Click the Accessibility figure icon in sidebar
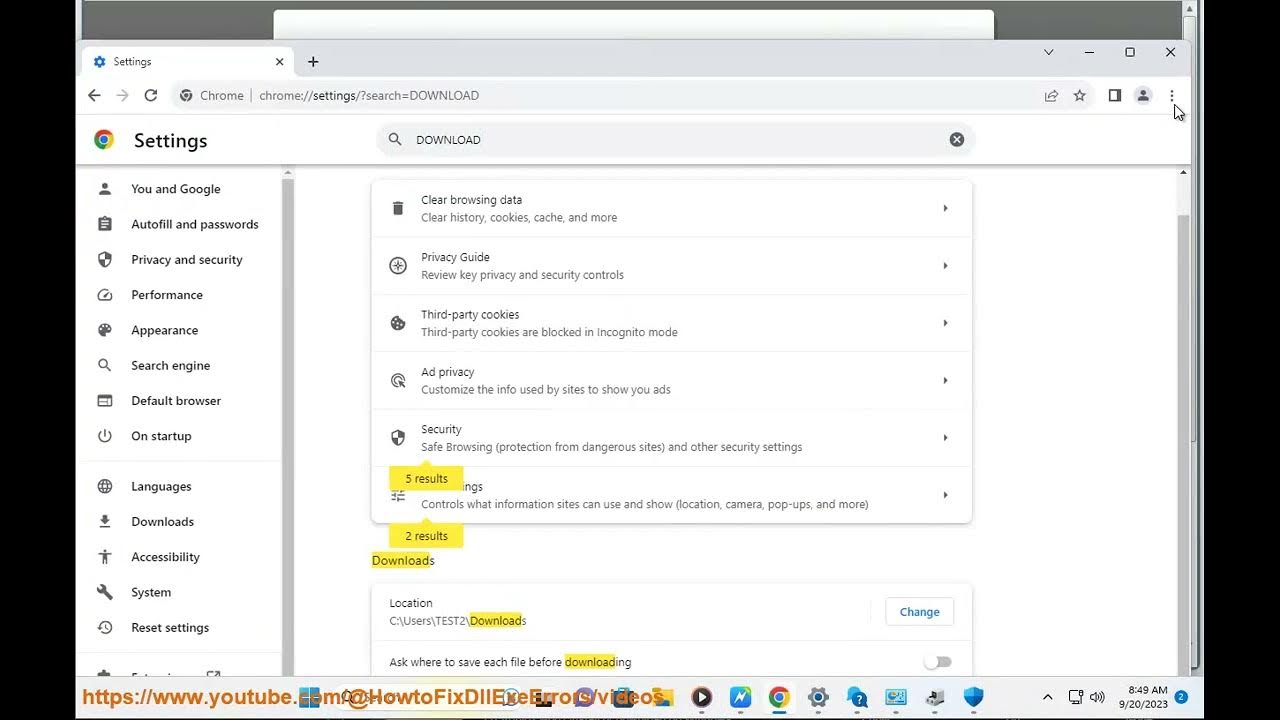 click(105, 557)
